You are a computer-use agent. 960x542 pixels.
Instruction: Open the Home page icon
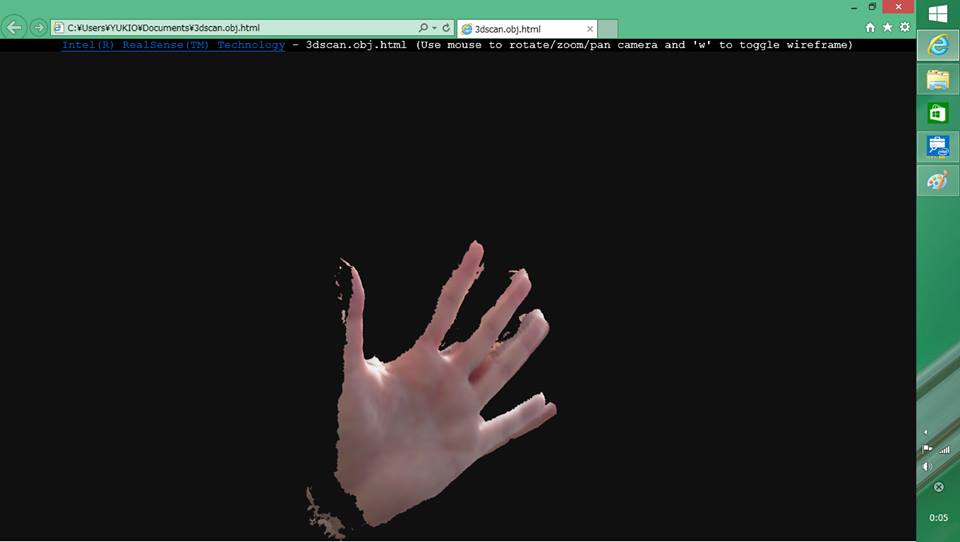(870, 27)
